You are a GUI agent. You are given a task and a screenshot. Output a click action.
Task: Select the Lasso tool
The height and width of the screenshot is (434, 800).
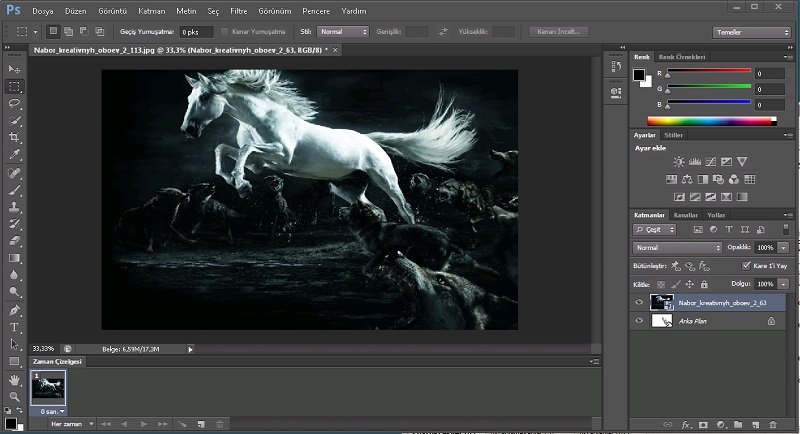tap(14, 103)
